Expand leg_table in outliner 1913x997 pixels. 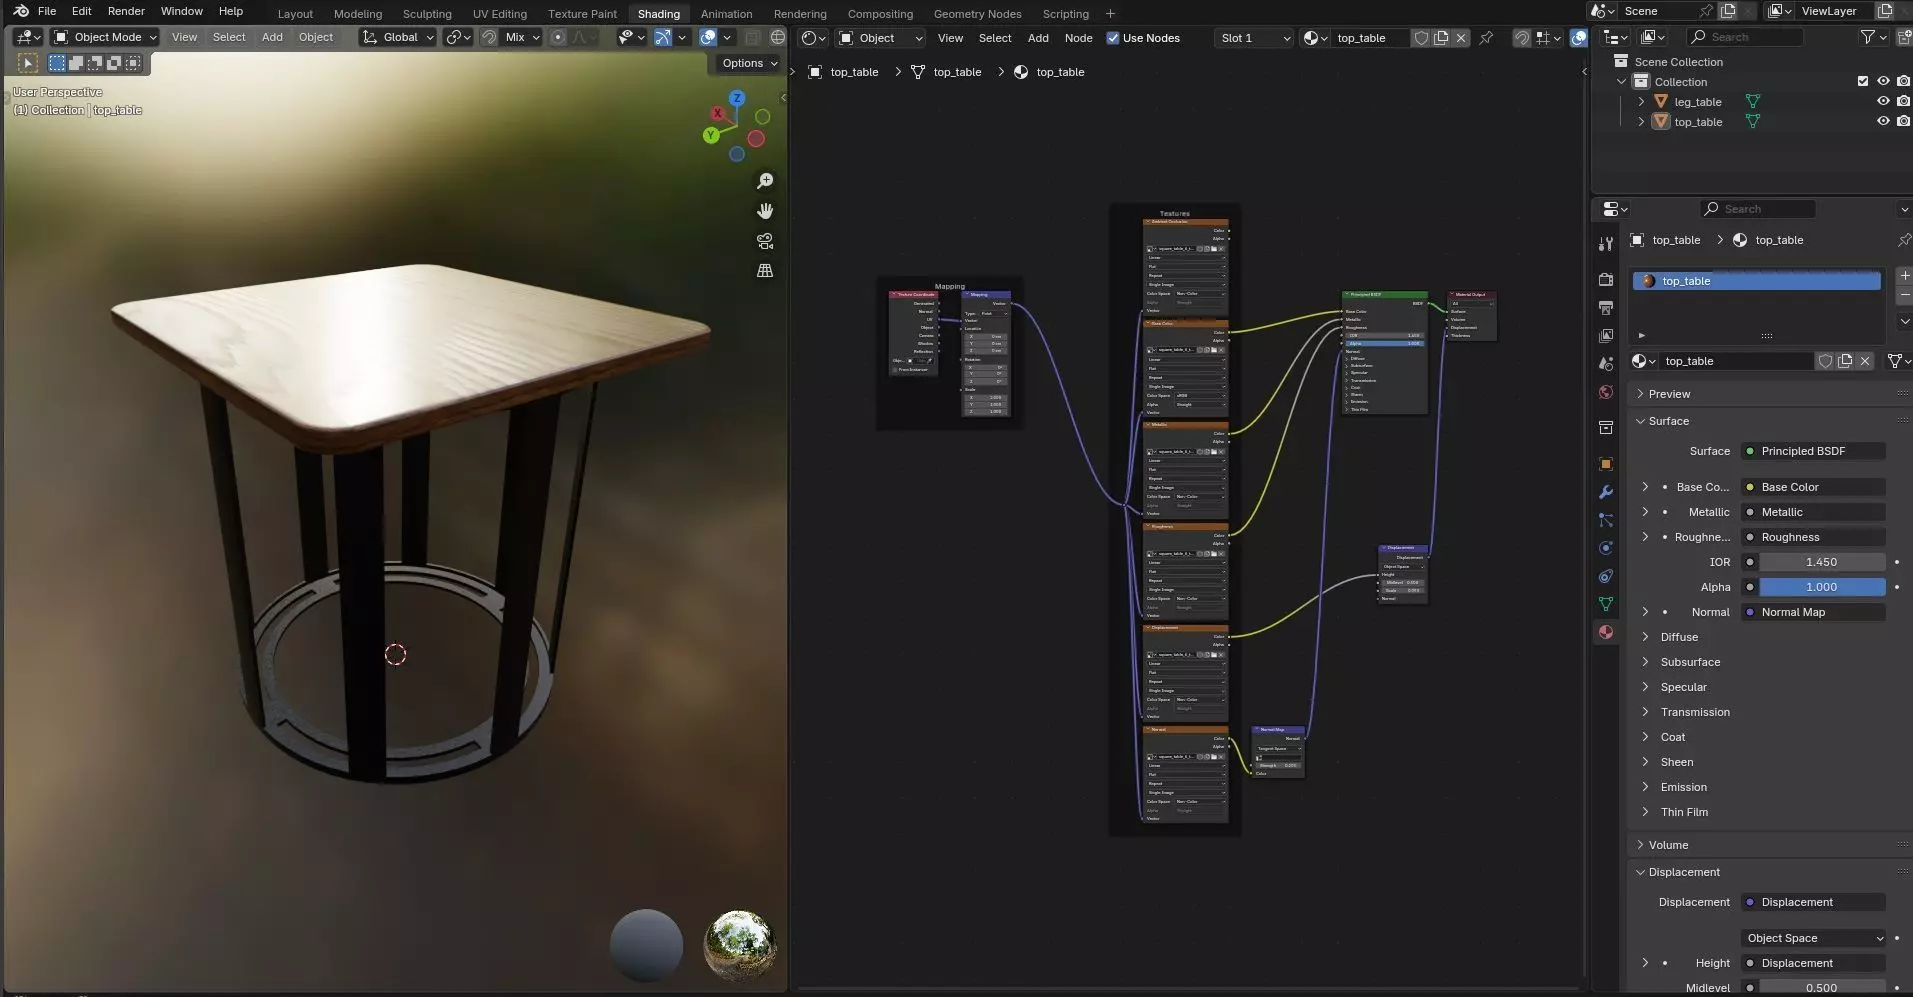(1641, 102)
